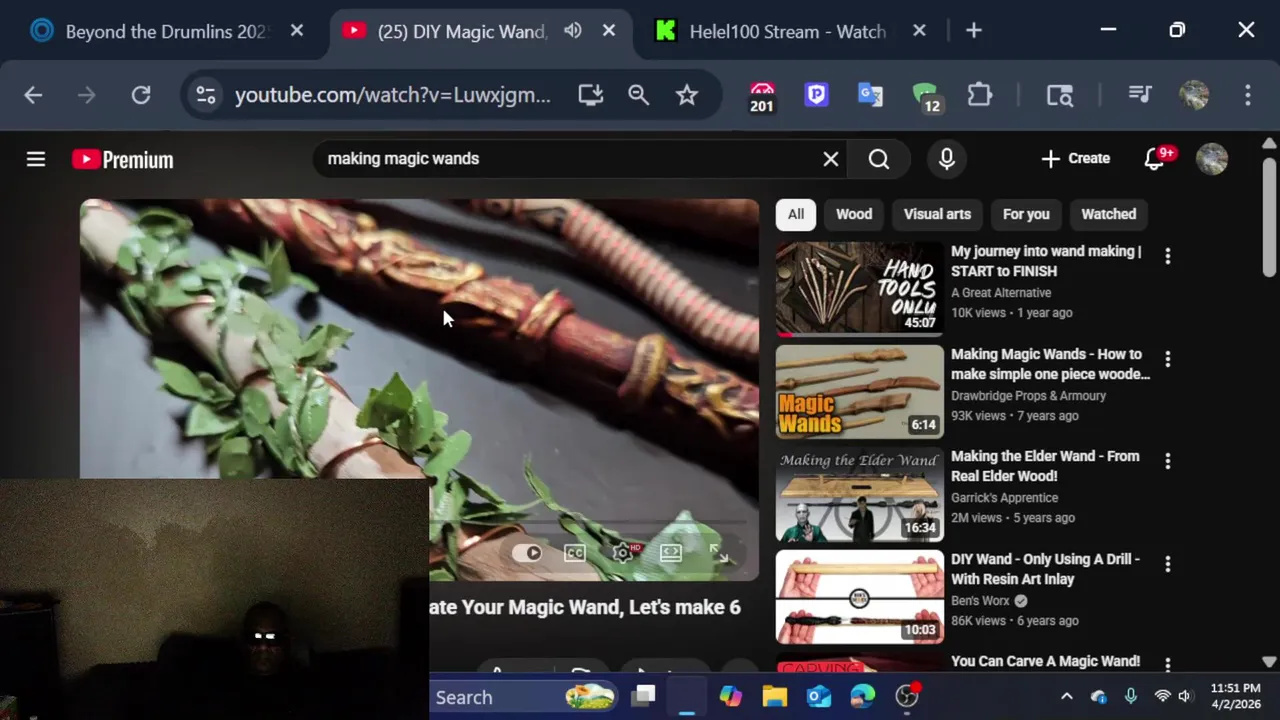1280x720 pixels.
Task: Open options for 'My journey into wand making'
Action: click(x=1167, y=257)
